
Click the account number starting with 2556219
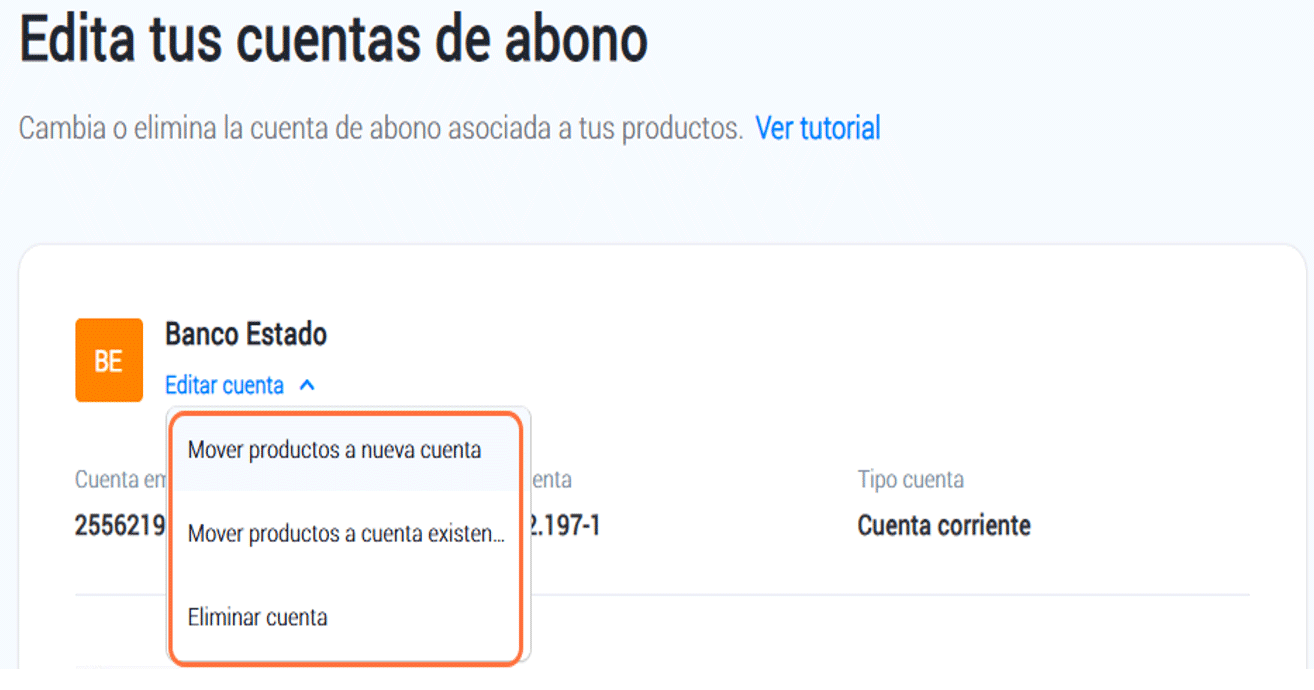click(x=119, y=525)
